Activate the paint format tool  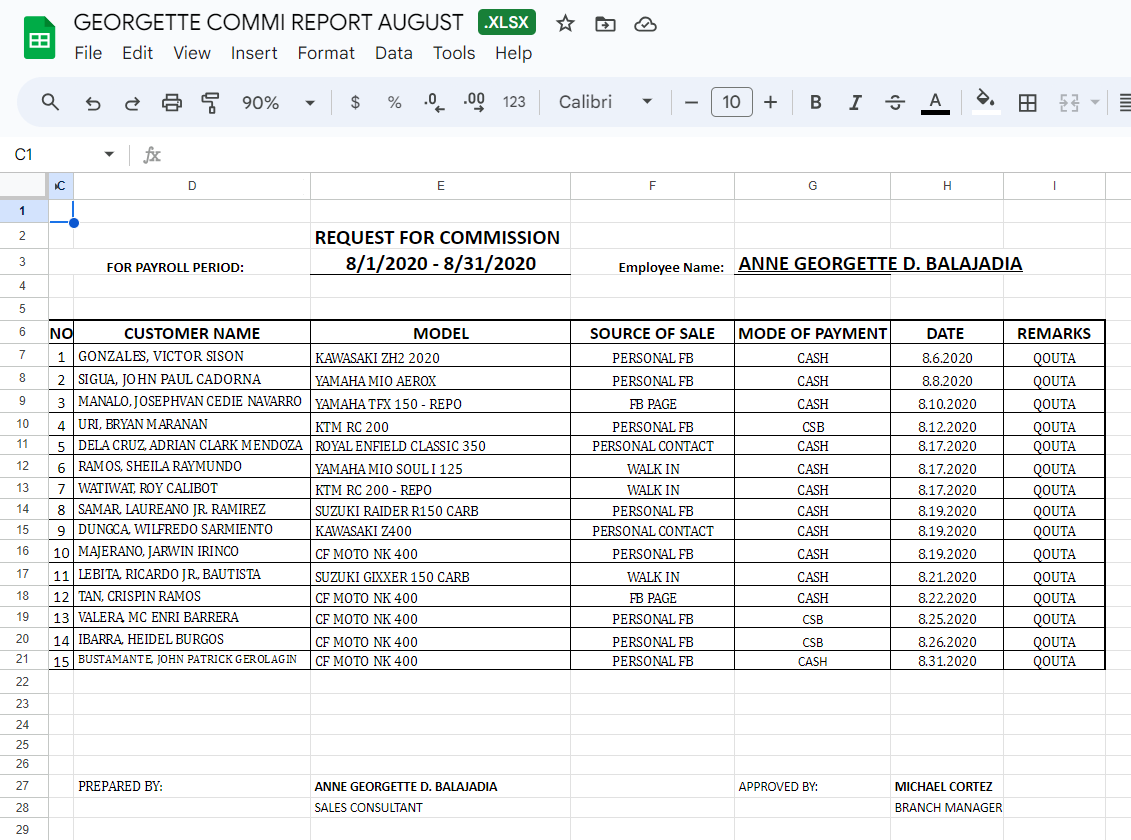(x=211, y=102)
